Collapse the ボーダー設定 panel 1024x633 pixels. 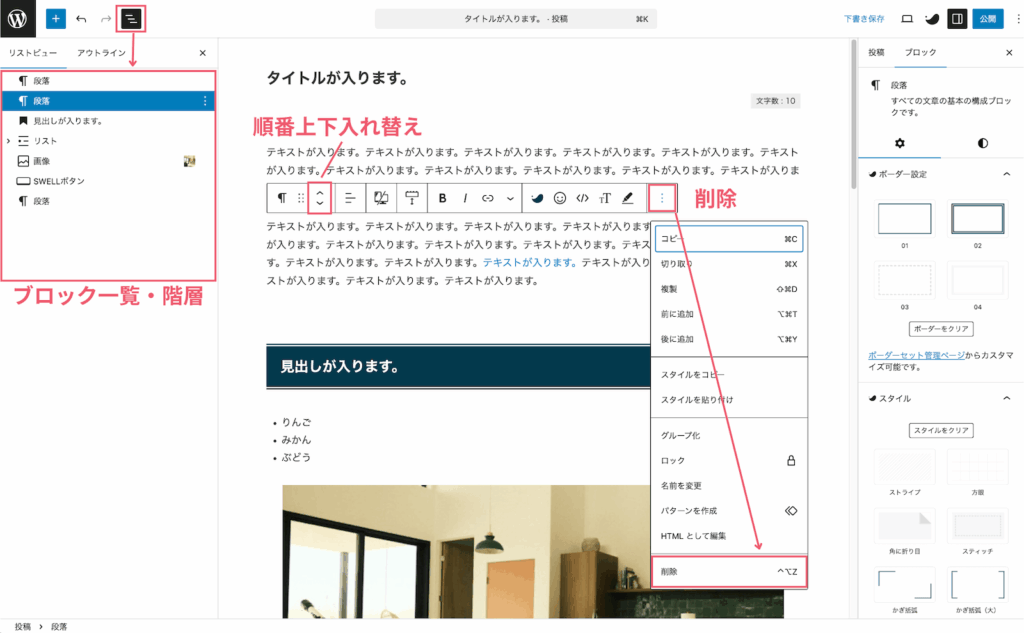tap(1006, 174)
